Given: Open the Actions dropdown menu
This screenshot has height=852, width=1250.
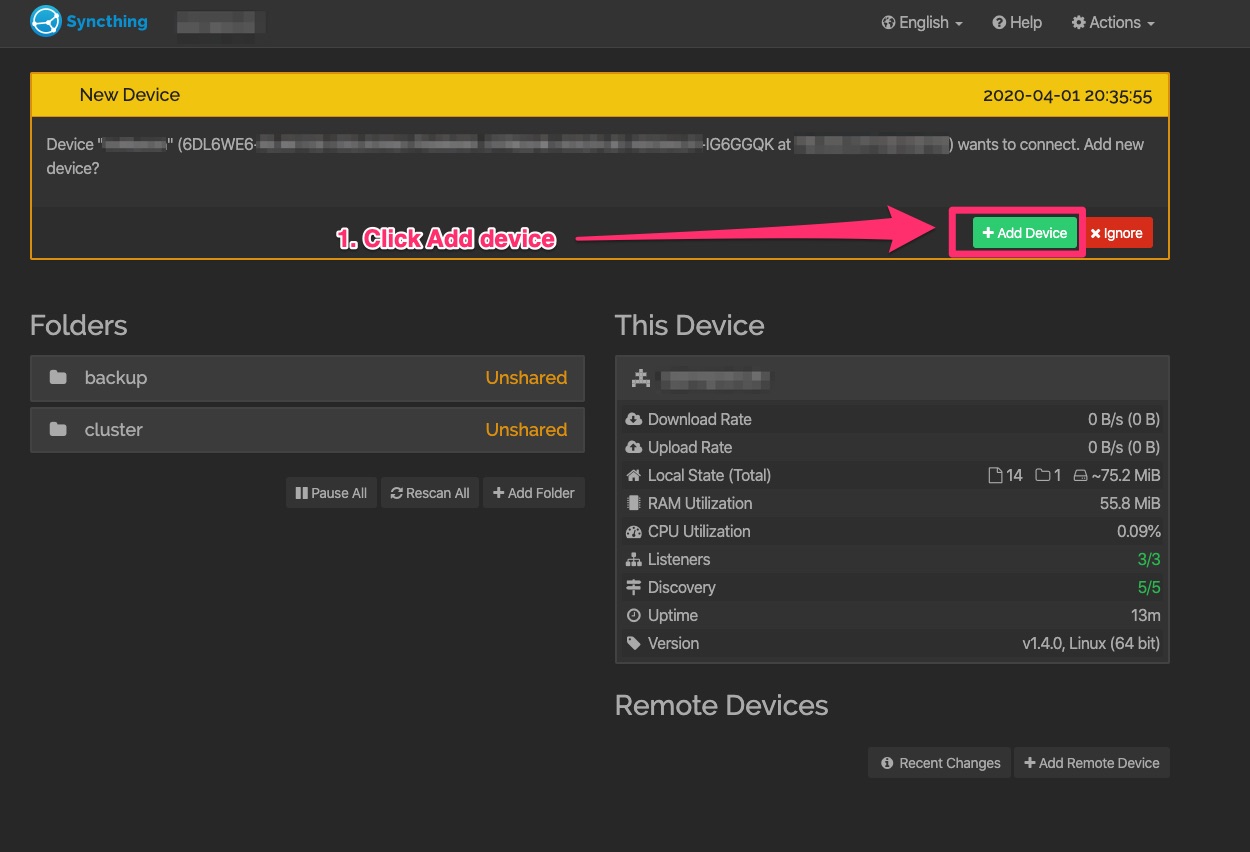Looking at the screenshot, I should click(1113, 23).
